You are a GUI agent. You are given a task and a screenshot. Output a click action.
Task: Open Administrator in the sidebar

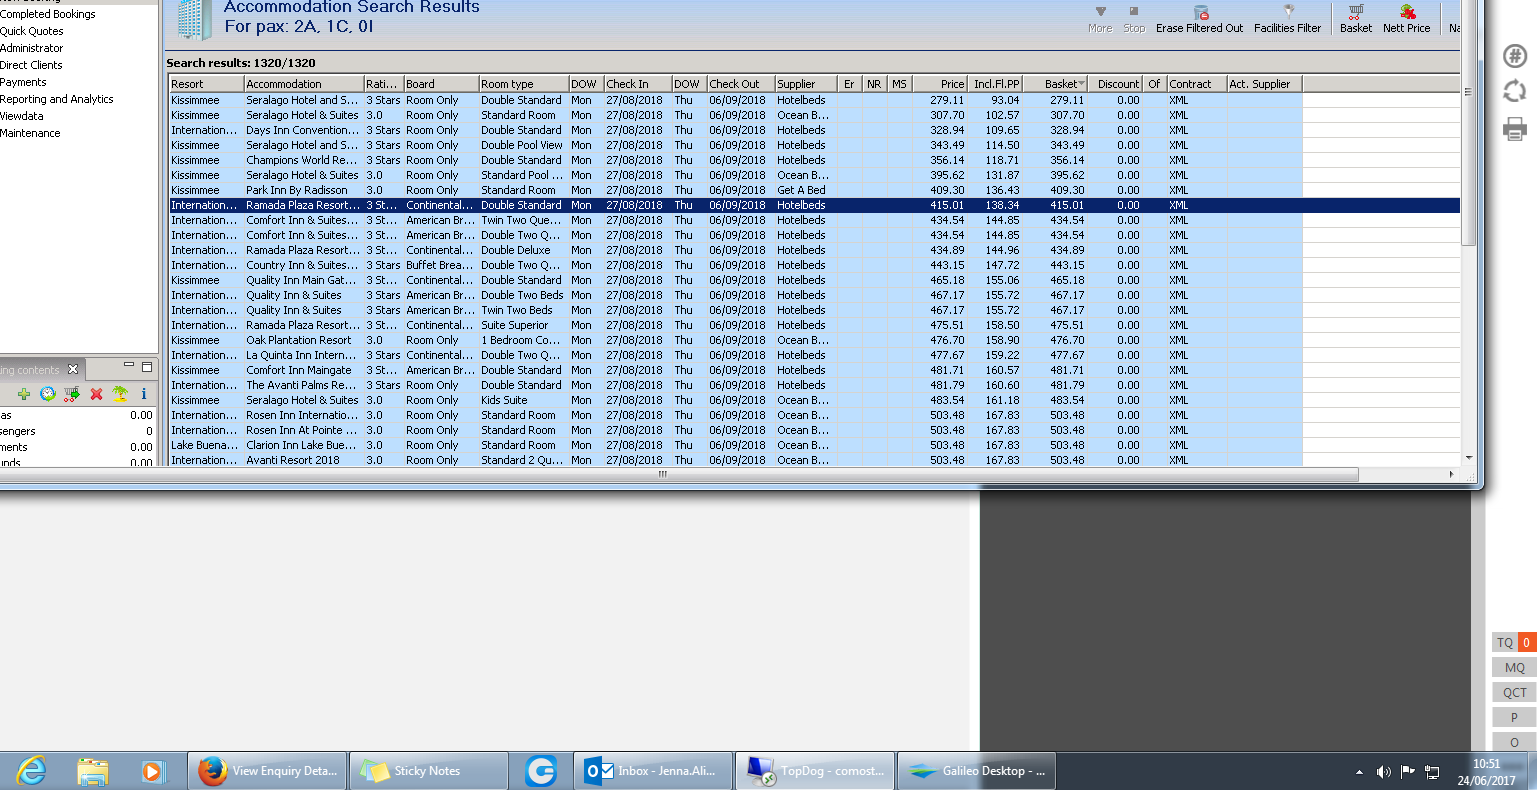point(32,48)
